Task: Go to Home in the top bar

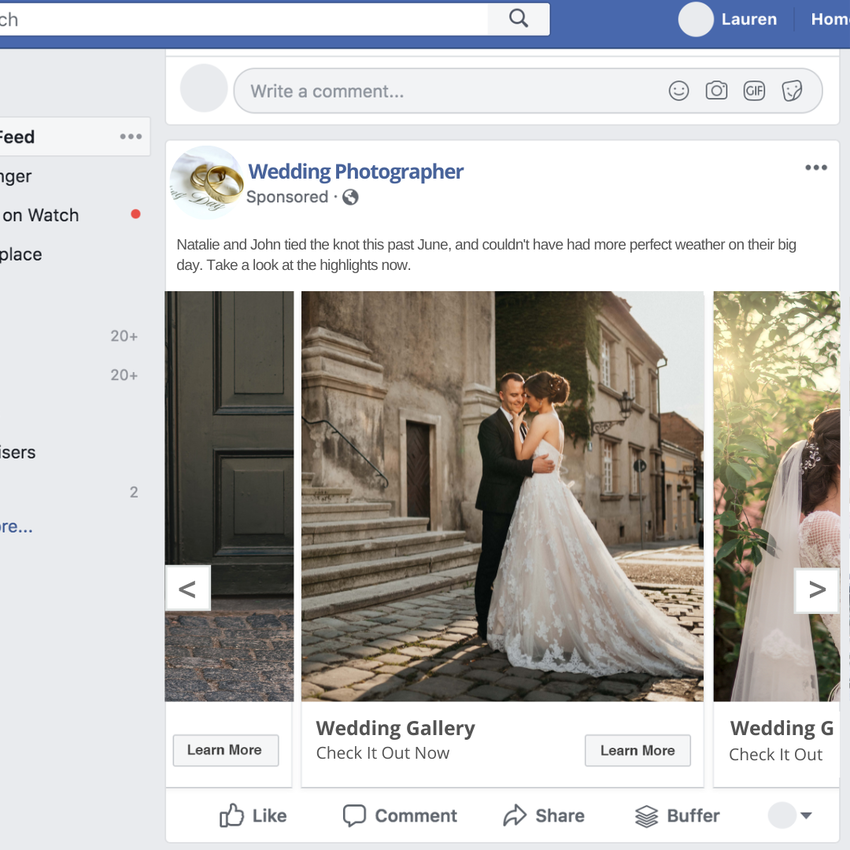Action: point(830,19)
